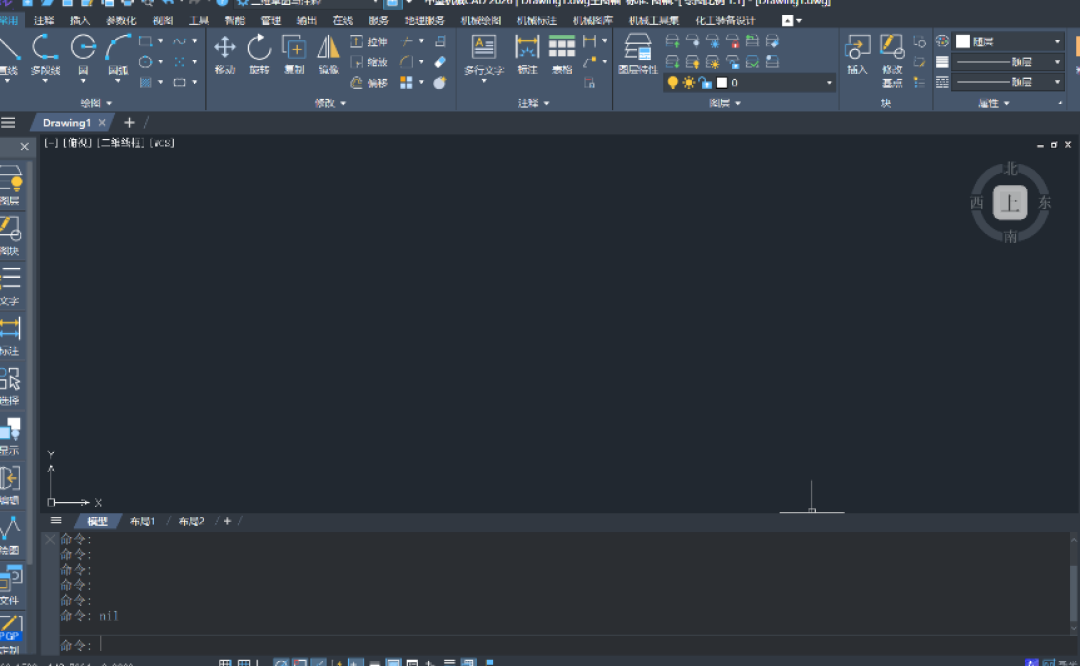
Task: Click the 北 (North) label on the compass
Action: 1010,169
